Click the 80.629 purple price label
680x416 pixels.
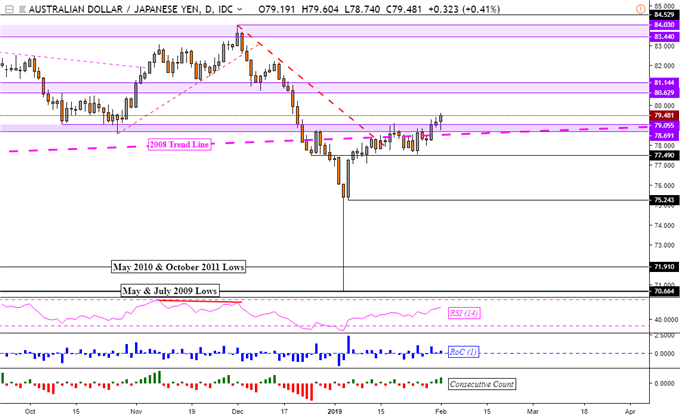point(664,93)
